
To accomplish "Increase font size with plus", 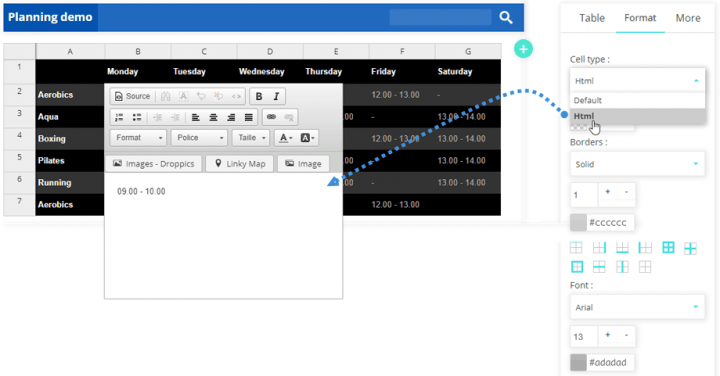I will click(x=608, y=335).
